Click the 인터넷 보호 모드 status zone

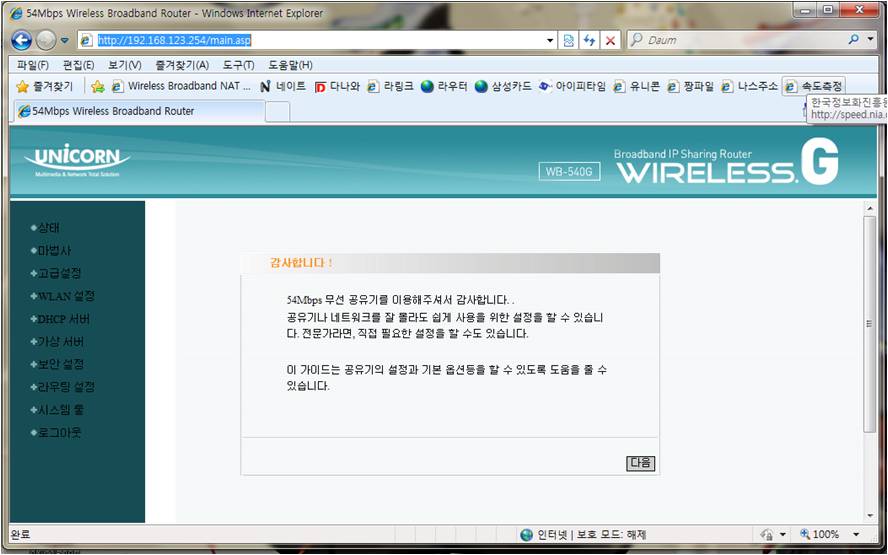pyautogui.click(x=583, y=534)
